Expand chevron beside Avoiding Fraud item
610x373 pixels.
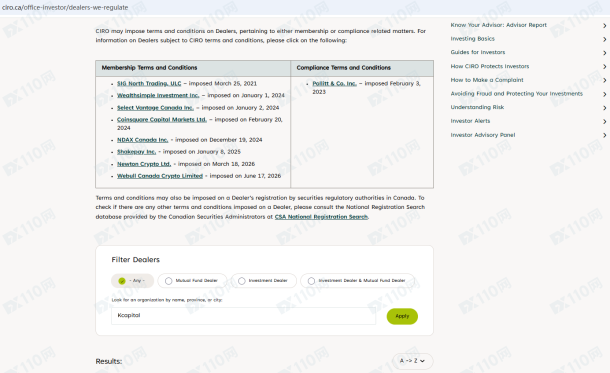[605, 94]
